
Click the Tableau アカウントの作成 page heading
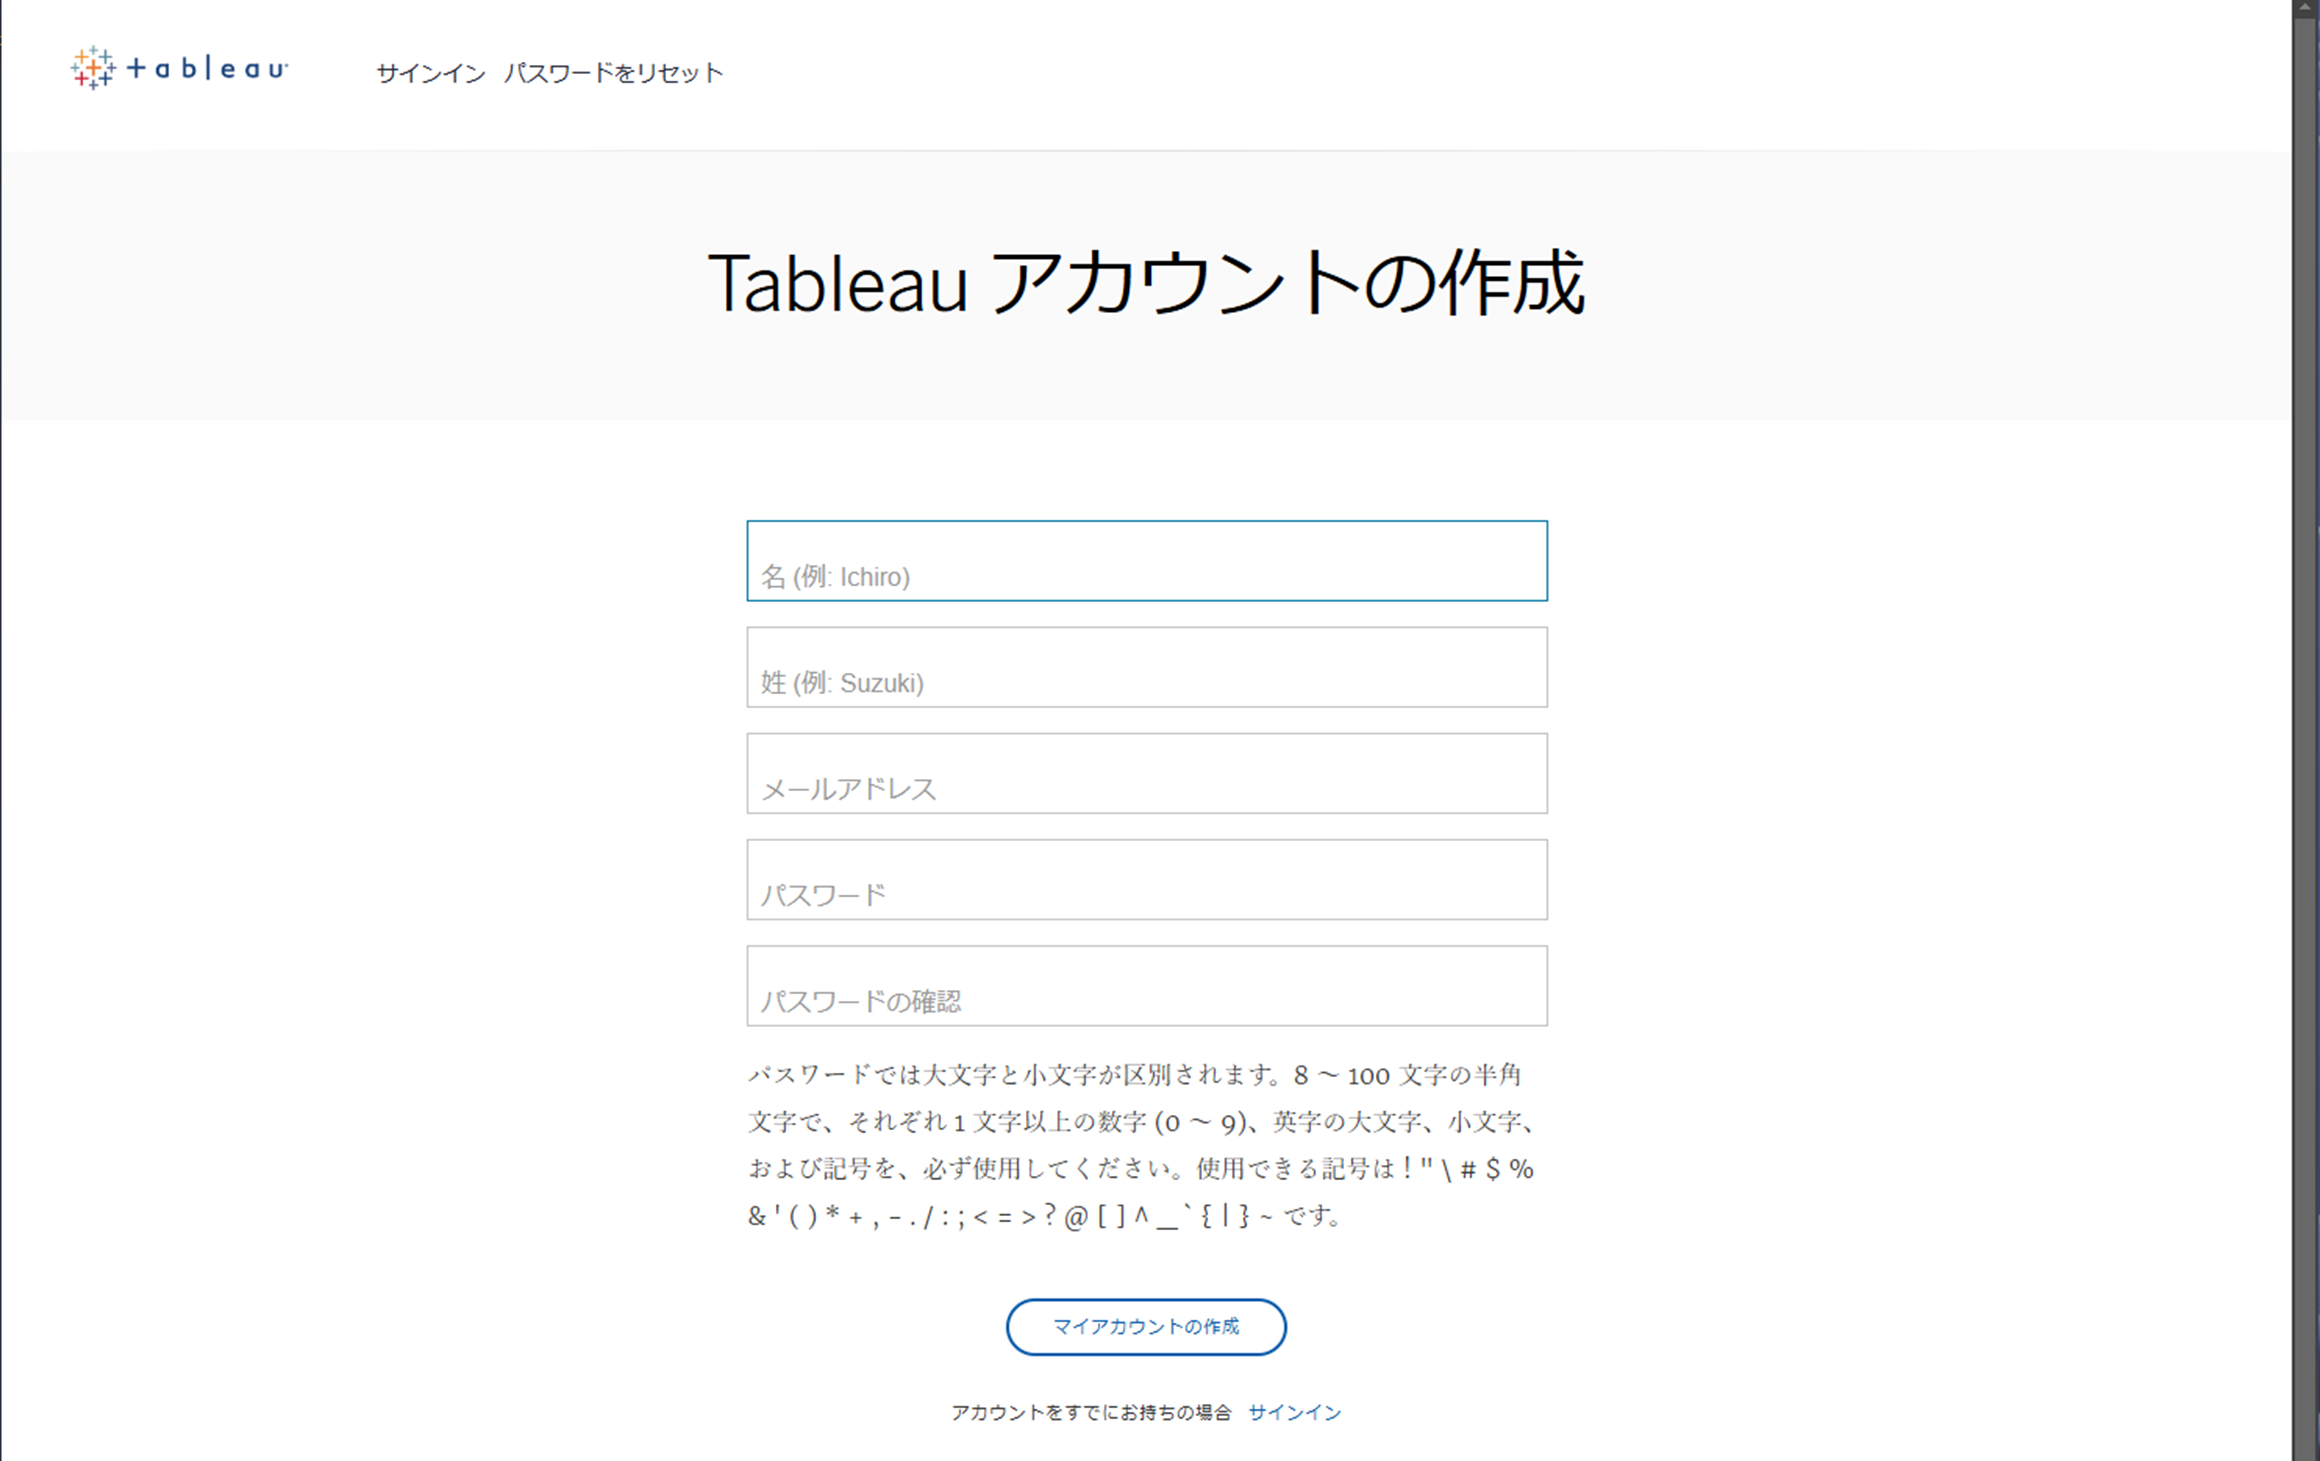[x=1146, y=284]
